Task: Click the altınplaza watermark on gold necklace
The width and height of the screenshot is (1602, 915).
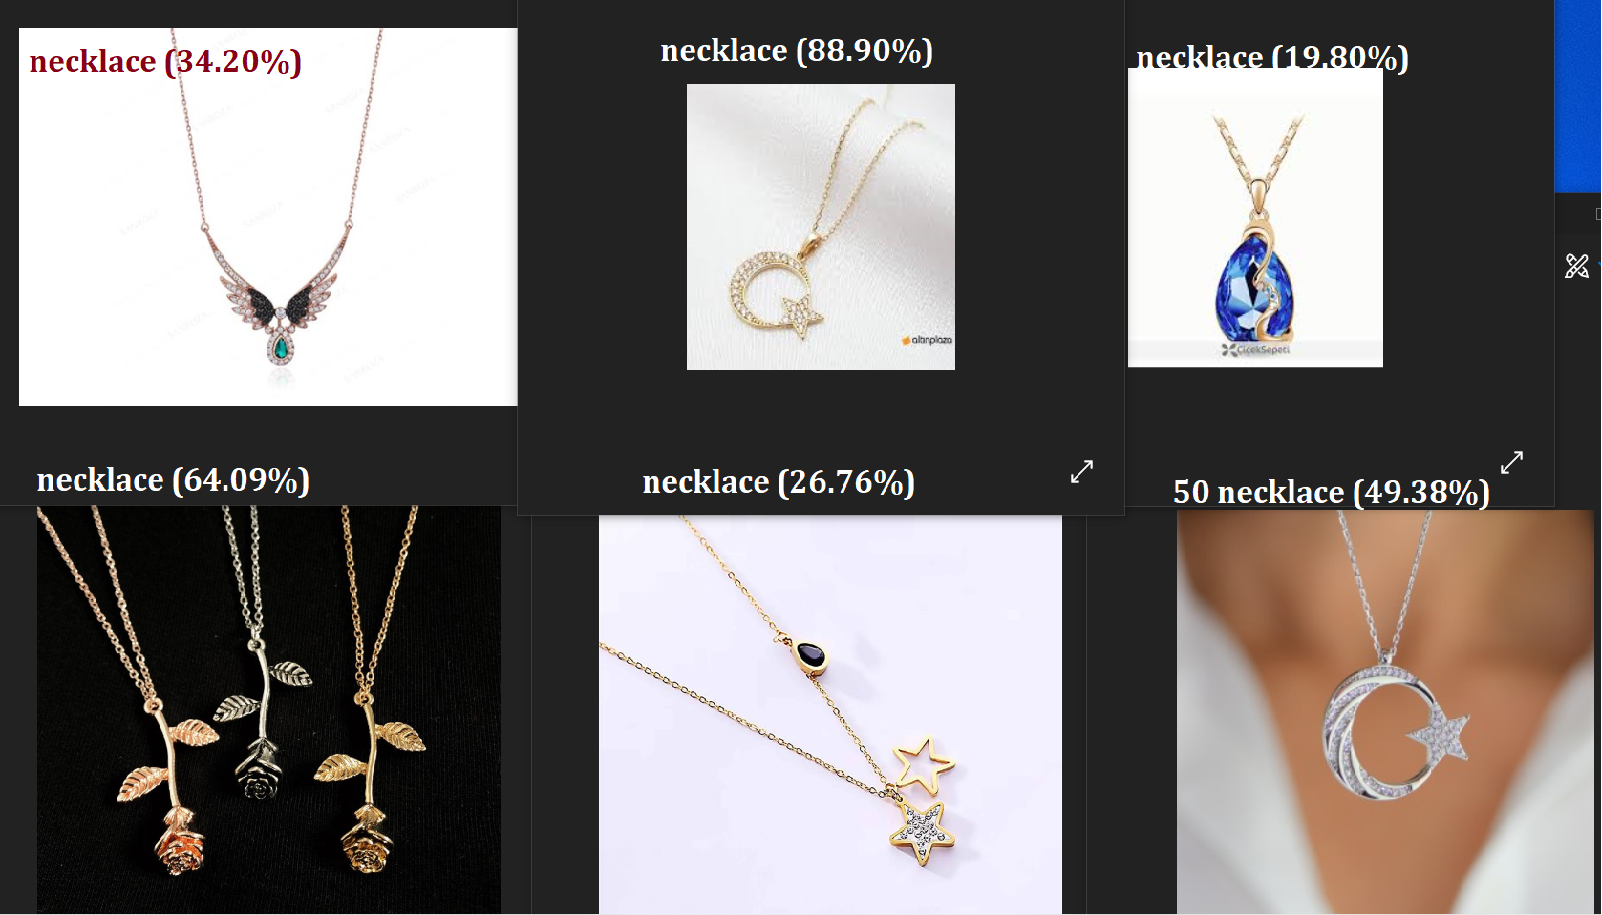Action: (x=927, y=340)
